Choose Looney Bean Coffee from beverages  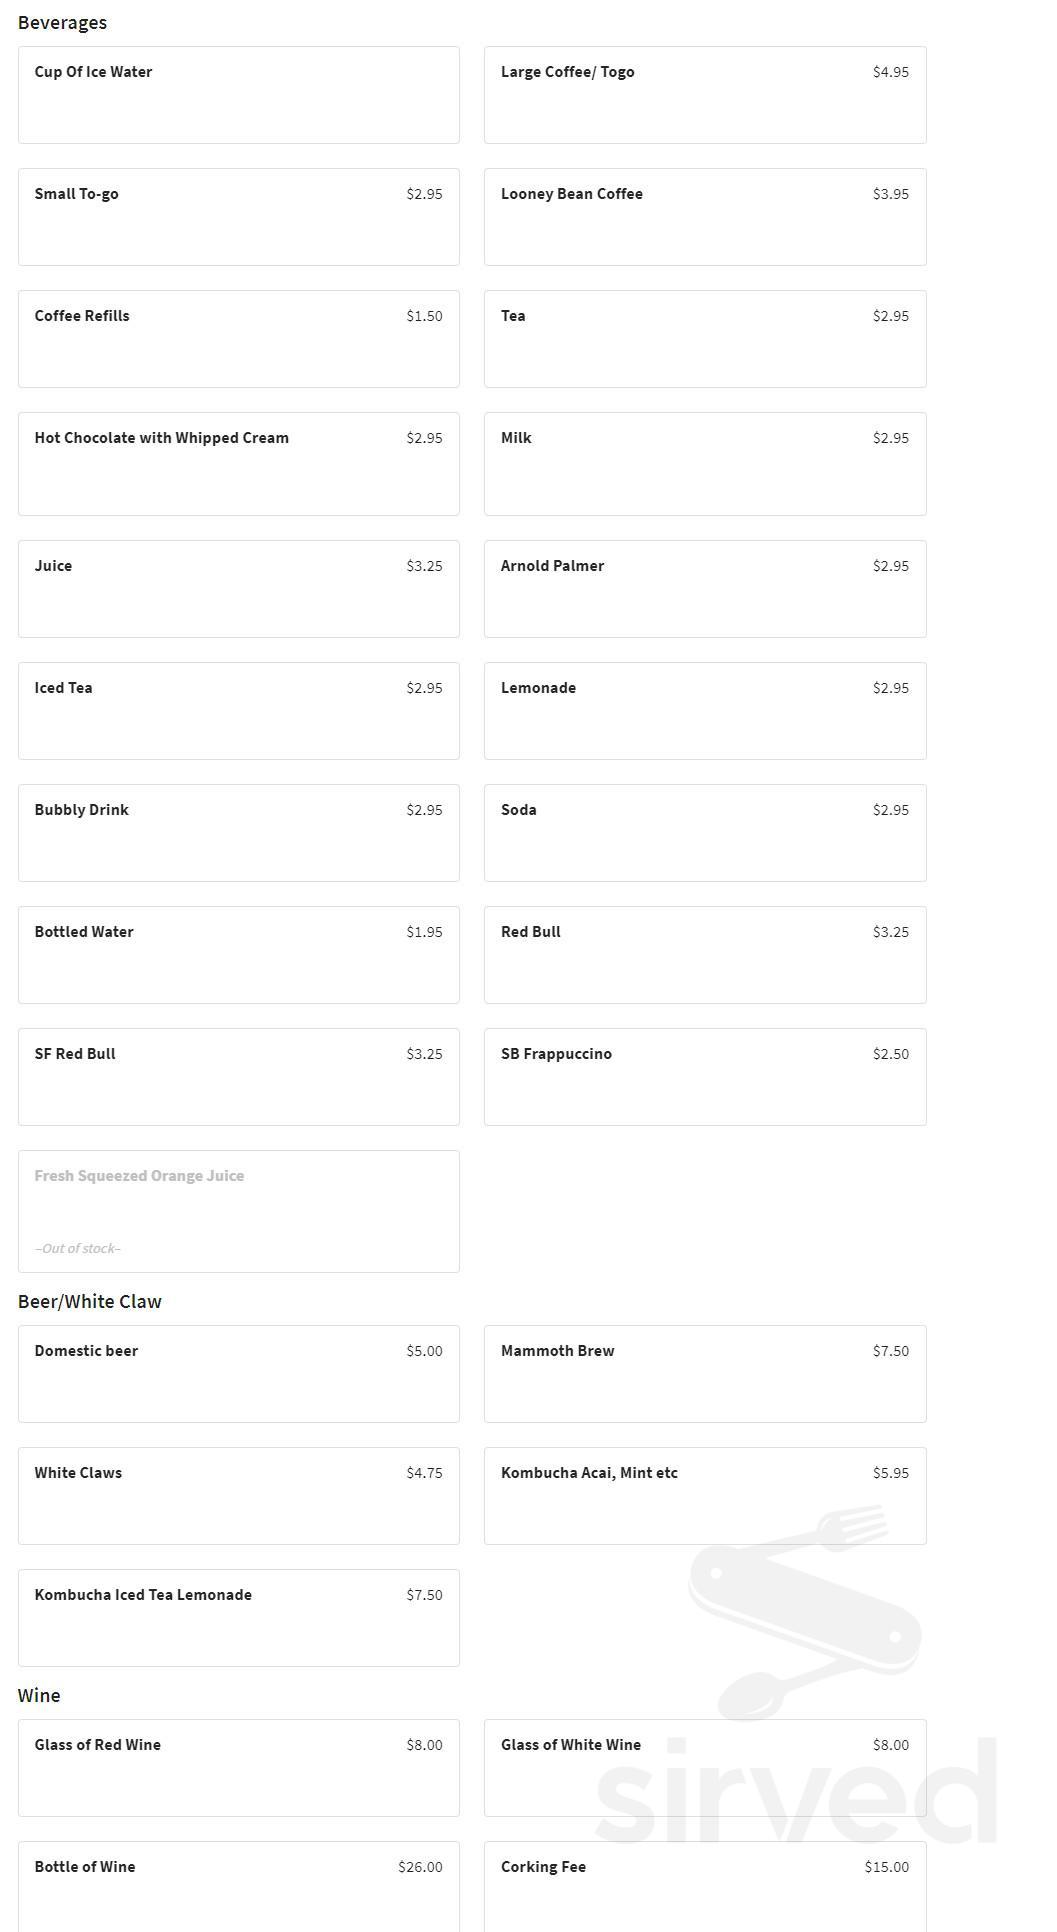(x=704, y=217)
